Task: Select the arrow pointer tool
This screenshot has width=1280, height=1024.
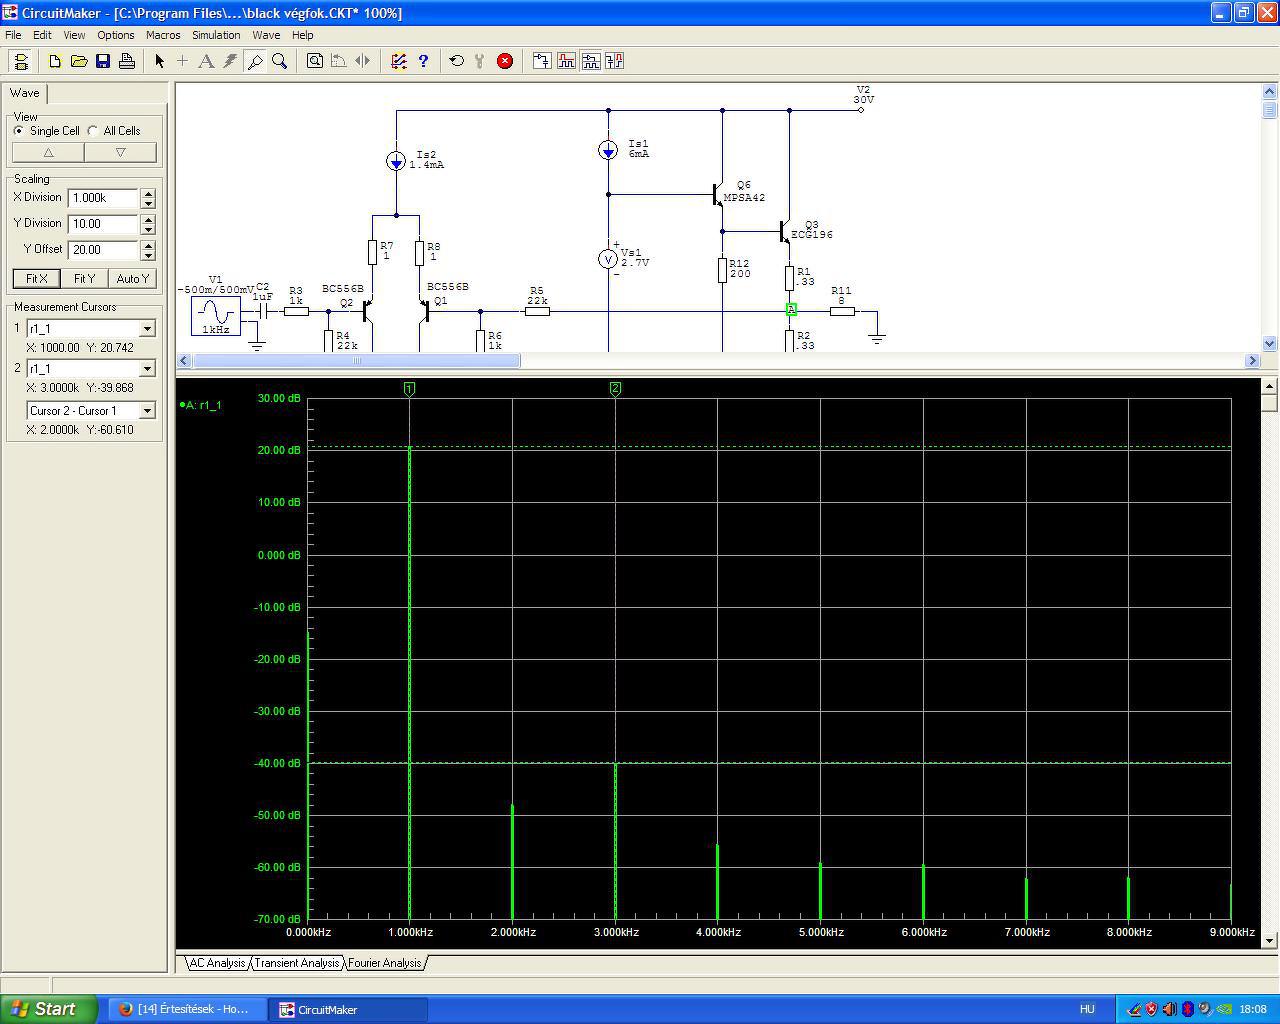Action: [159, 61]
